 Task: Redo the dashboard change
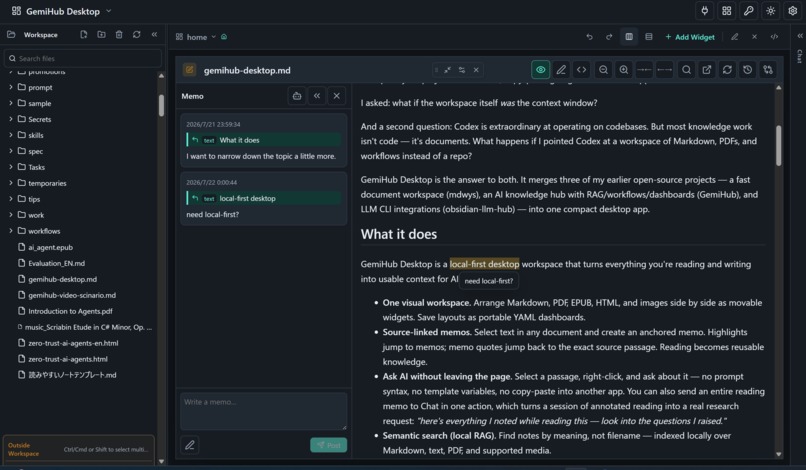(x=609, y=37)
